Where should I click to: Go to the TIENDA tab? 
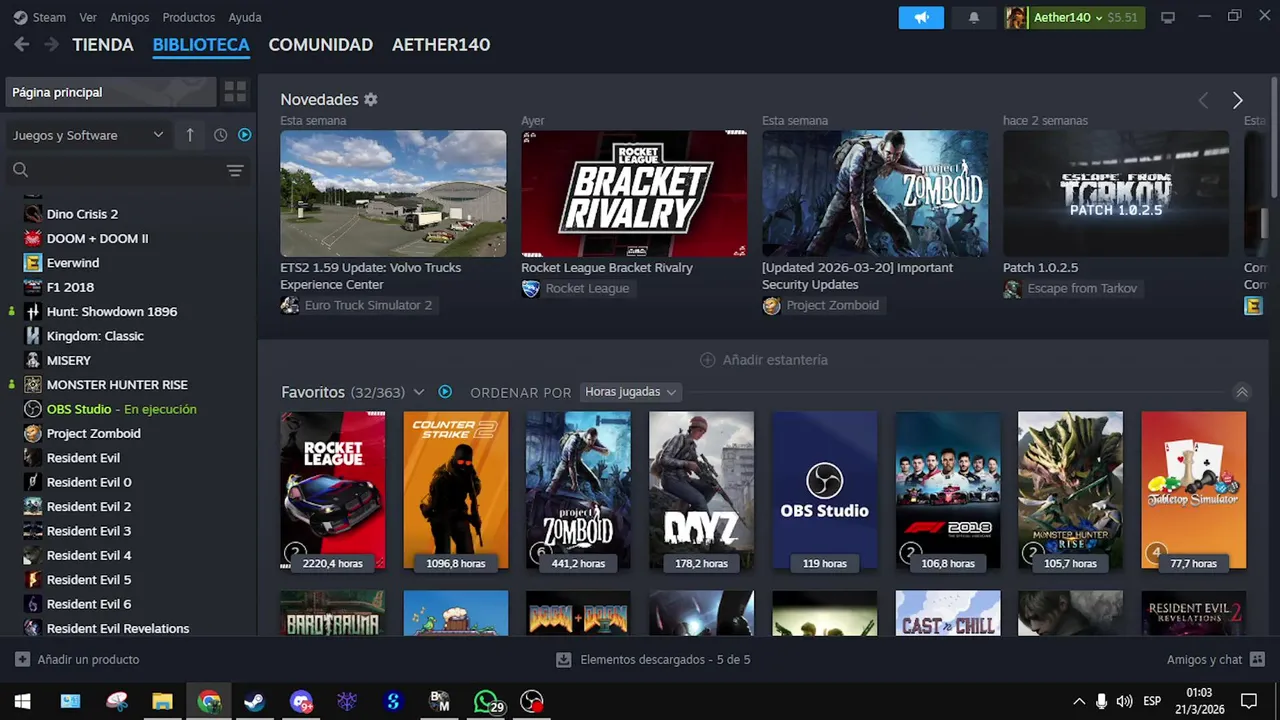tap(103, 45)
